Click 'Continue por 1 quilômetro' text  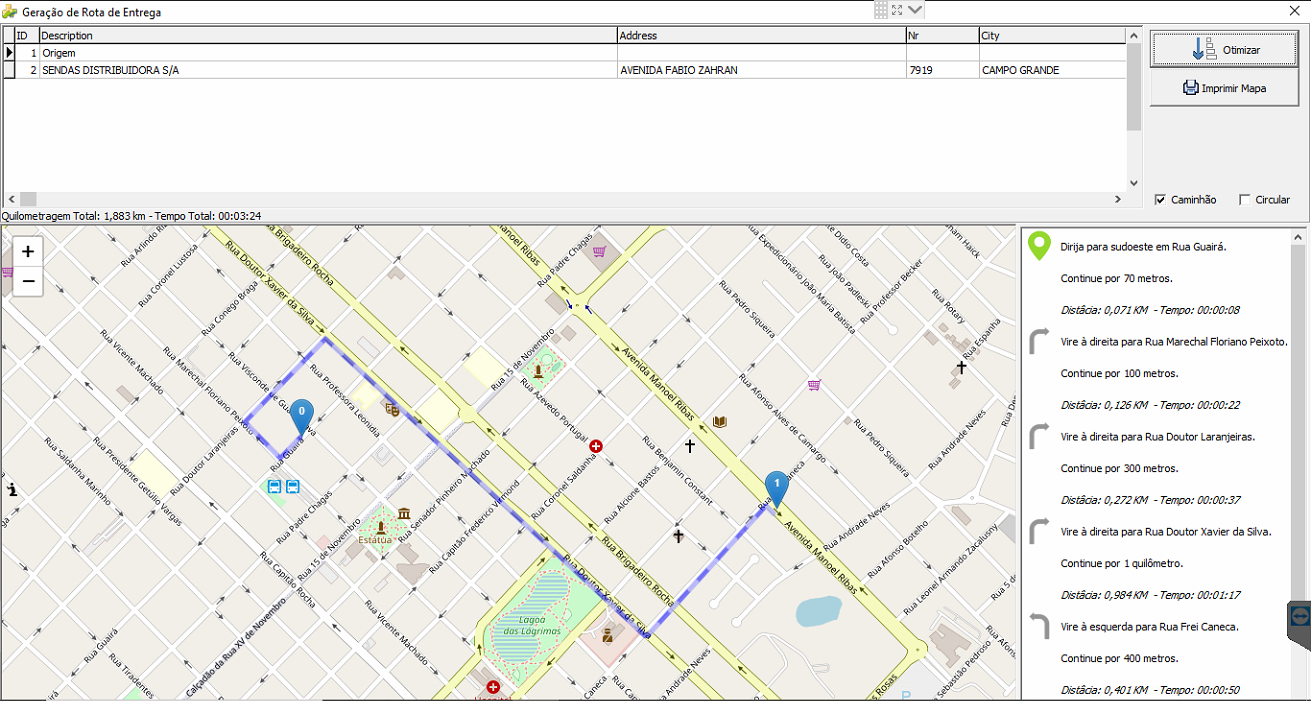(x=1123, y=563)
